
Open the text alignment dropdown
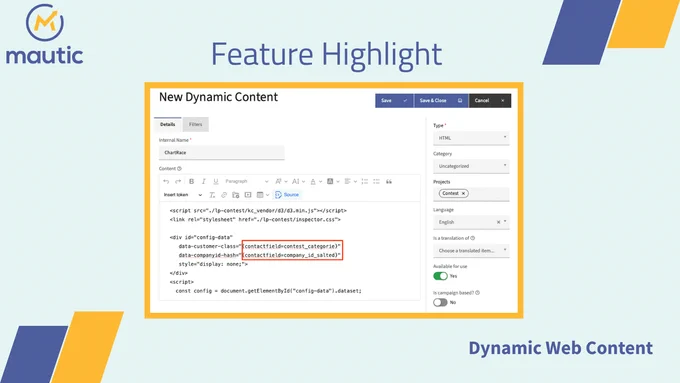350,181
